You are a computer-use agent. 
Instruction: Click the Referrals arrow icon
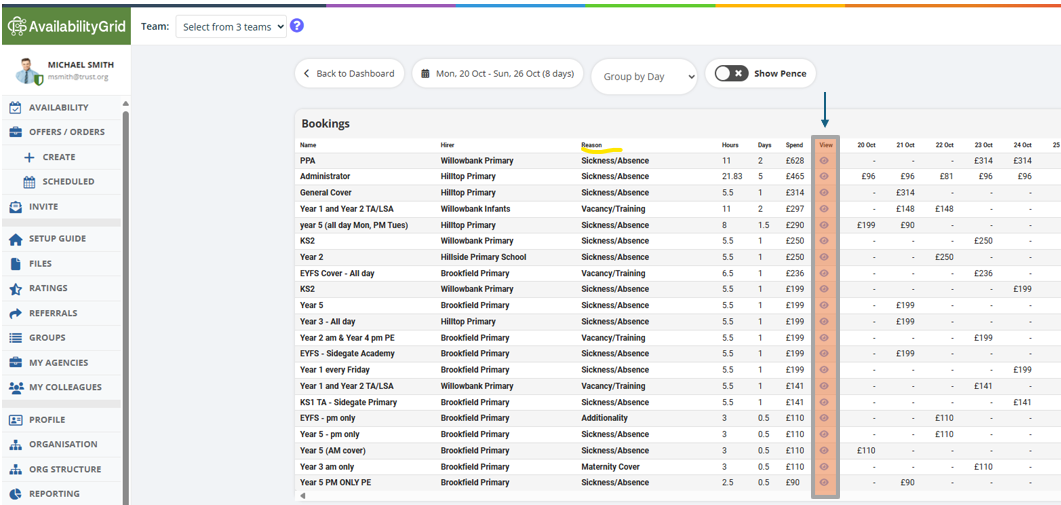point(16,313)
